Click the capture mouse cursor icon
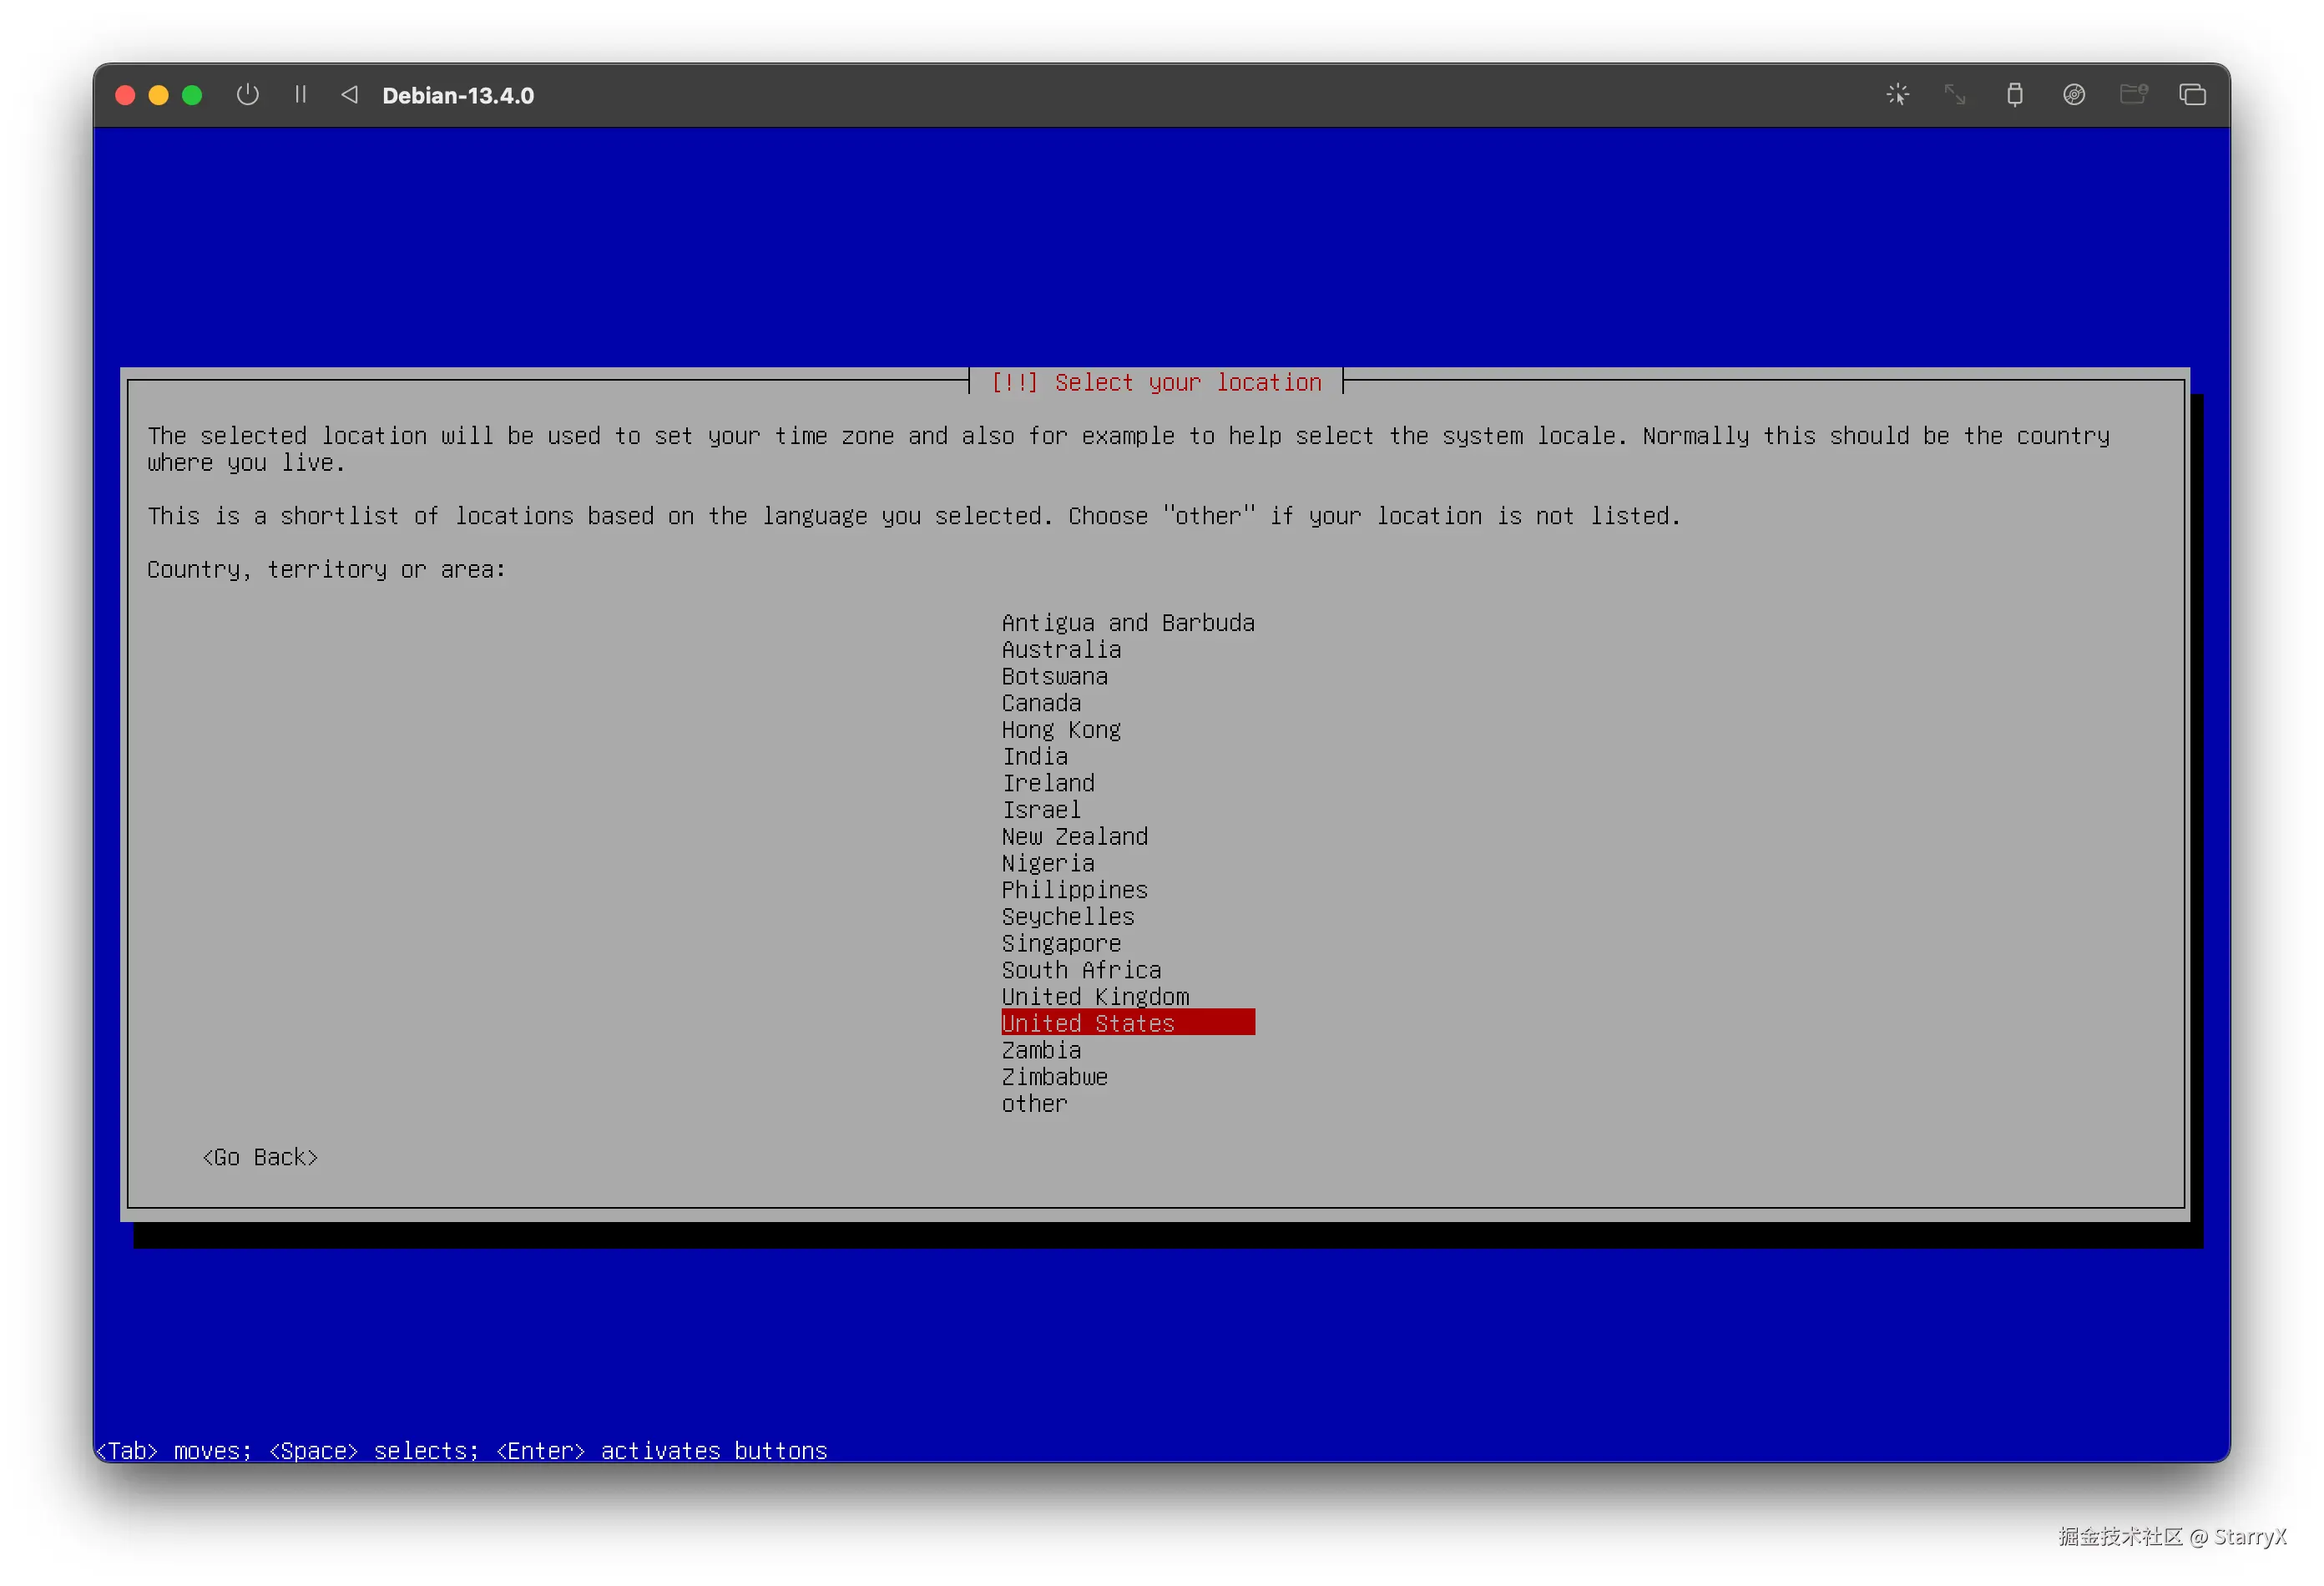Image resolution: width=2324 pixels, height=1586 pixels. click(x=1897, y=95)
